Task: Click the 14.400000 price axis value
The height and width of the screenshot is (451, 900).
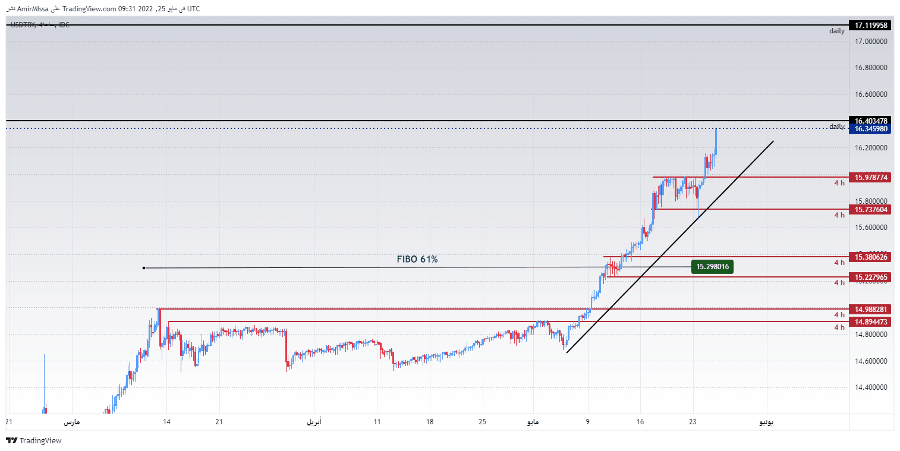Action: (871, 388)
